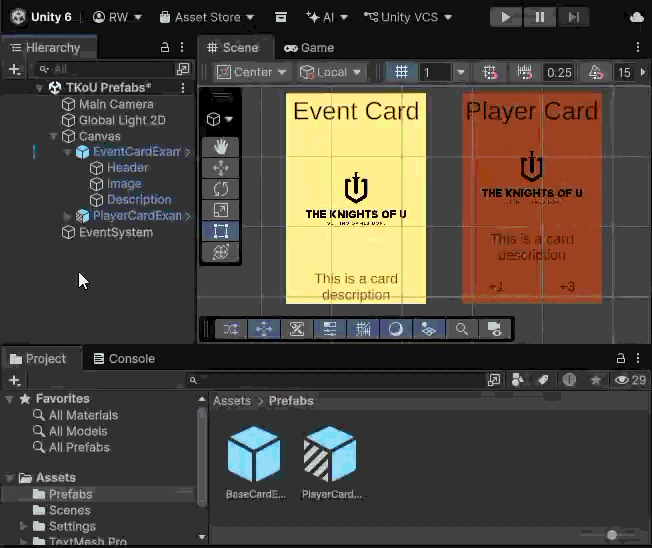The width and height of the screenshot is (652, 548).
Task: Open the Local handle rotation dropdown
Action: [x=331, y=72]
